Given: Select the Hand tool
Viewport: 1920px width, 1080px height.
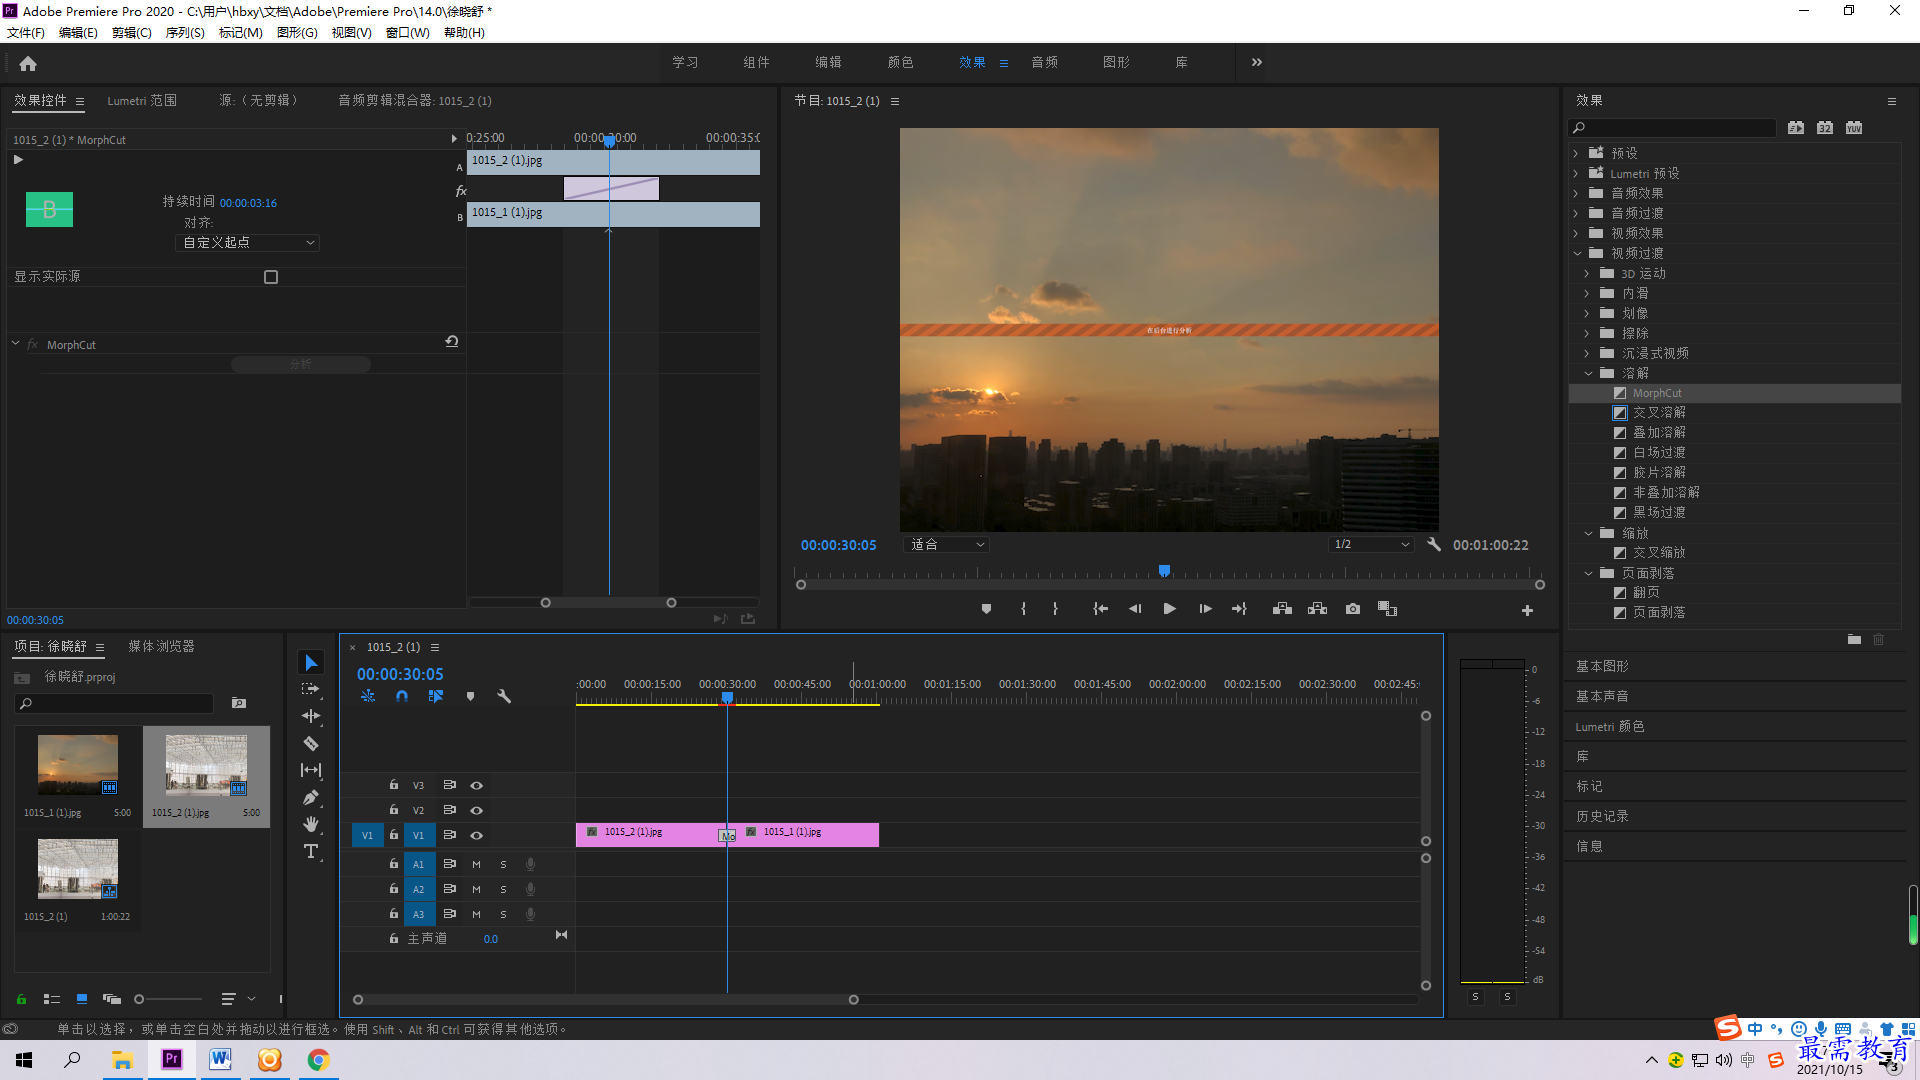Looking at the screenshot, I should point(311,824).
